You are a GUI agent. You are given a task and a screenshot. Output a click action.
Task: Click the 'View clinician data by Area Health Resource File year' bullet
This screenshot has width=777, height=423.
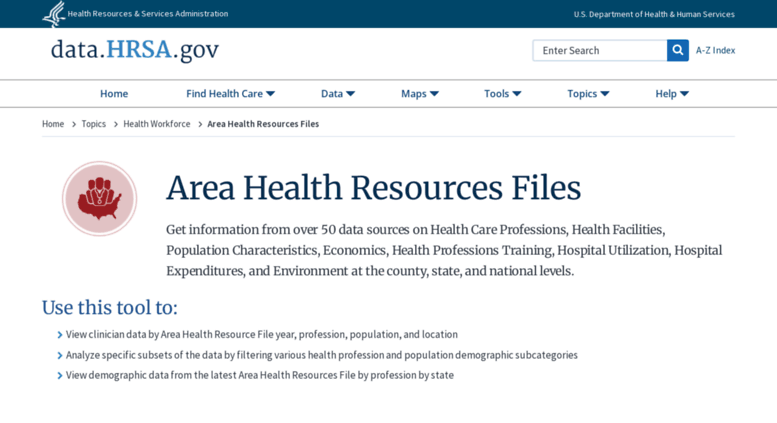tap(262, 334)
